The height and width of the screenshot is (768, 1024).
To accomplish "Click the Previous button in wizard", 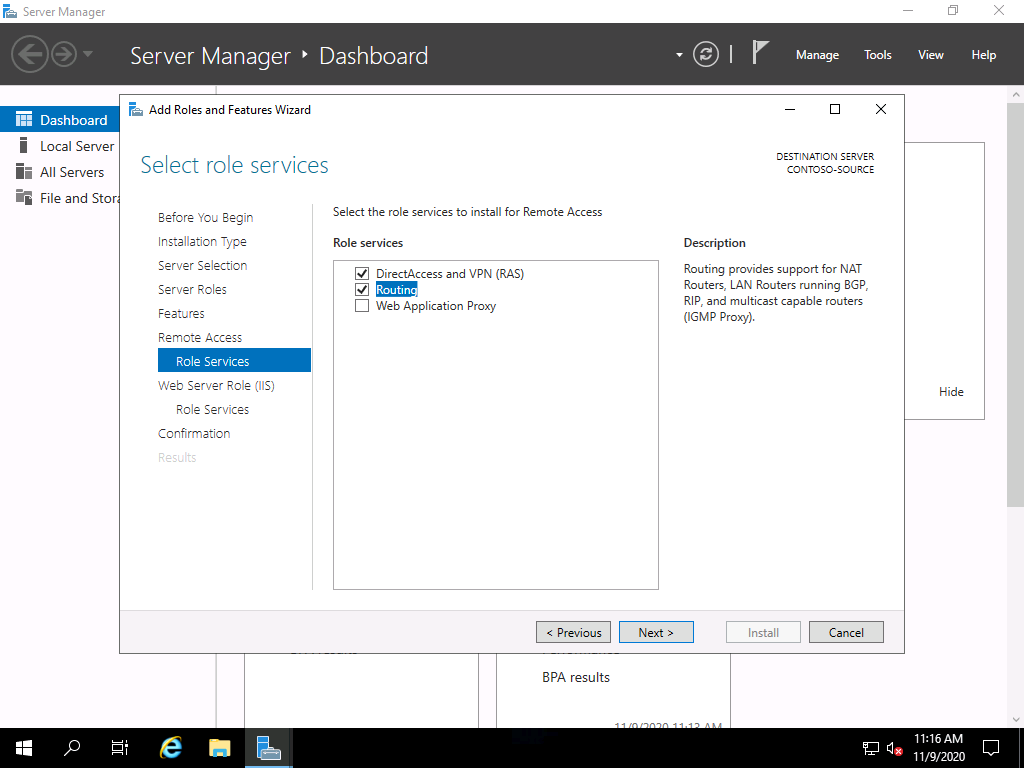I will 573,632.
